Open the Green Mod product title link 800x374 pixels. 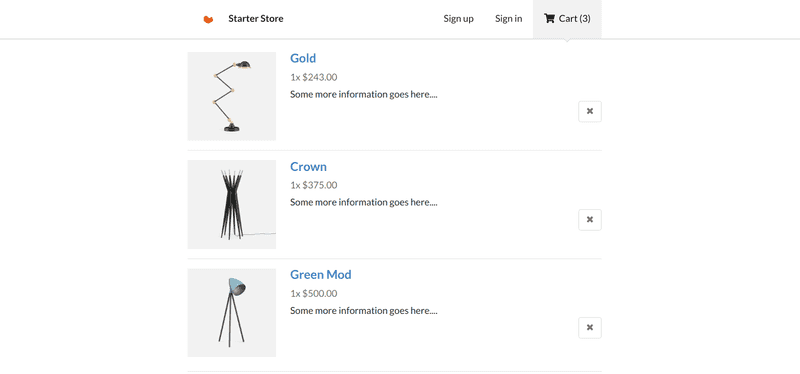320,275
